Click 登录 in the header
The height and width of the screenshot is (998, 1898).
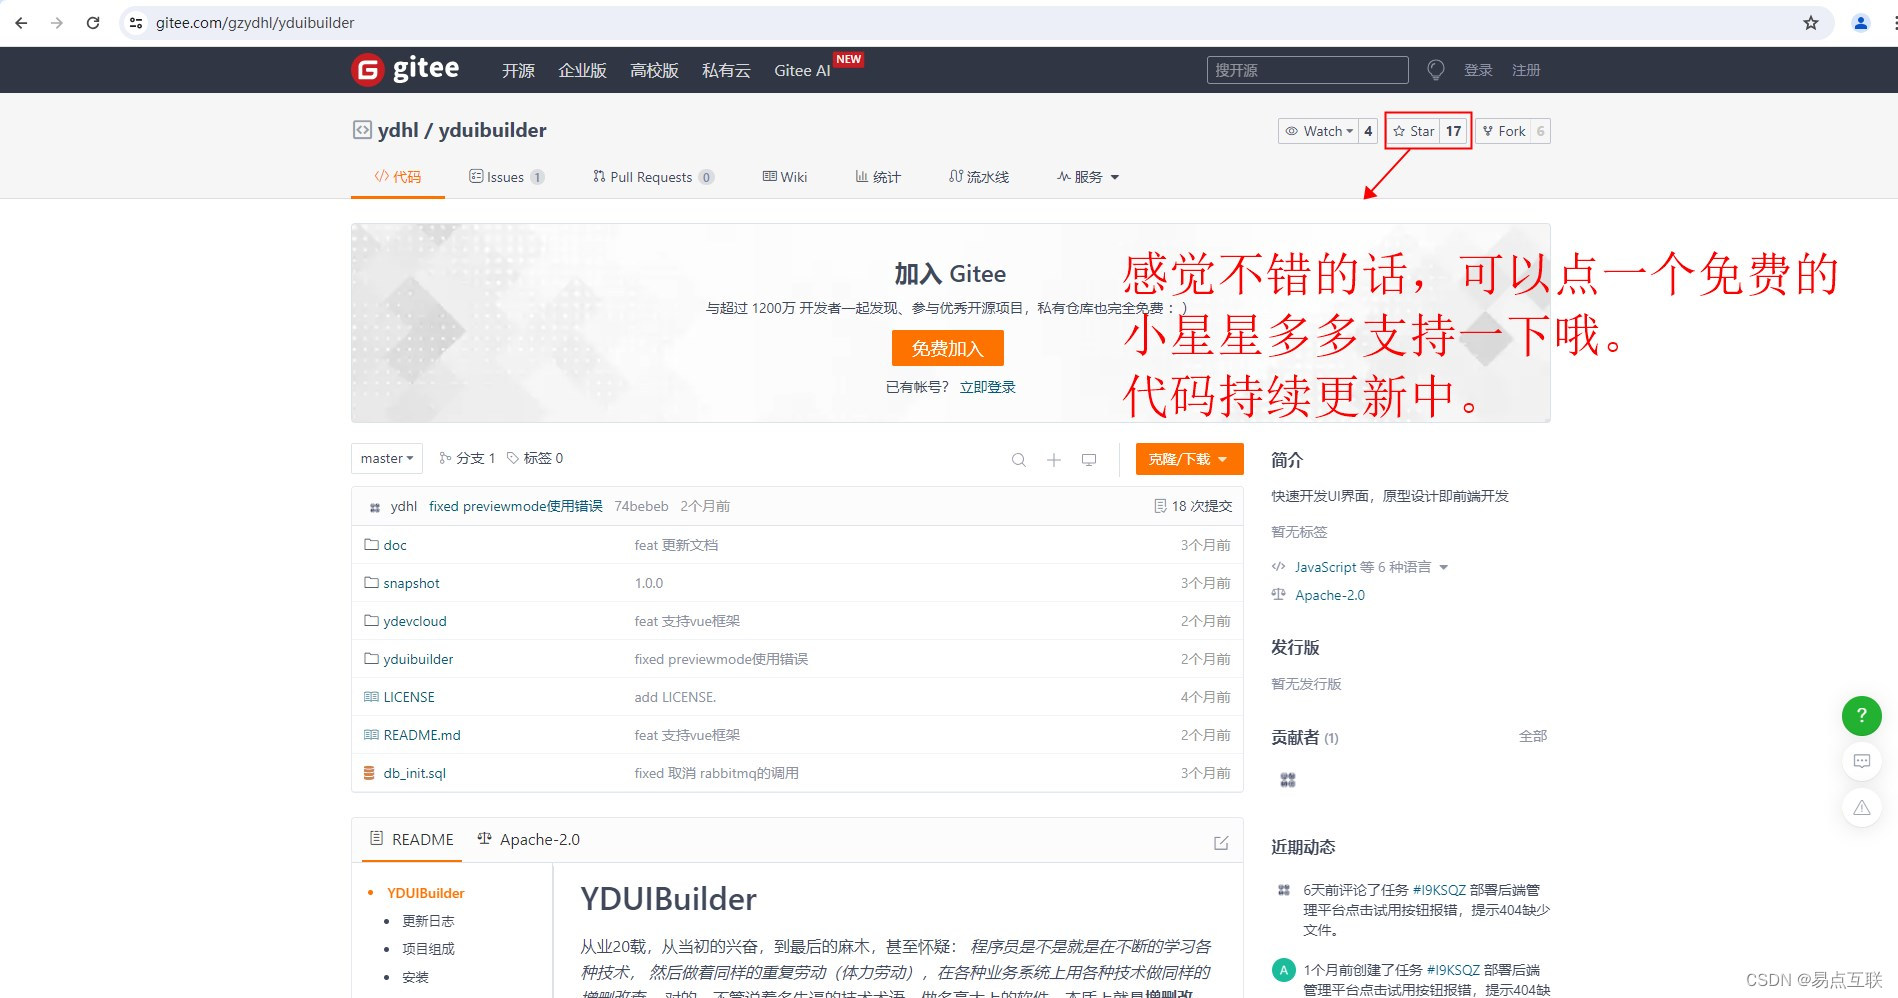(1478, 70)
